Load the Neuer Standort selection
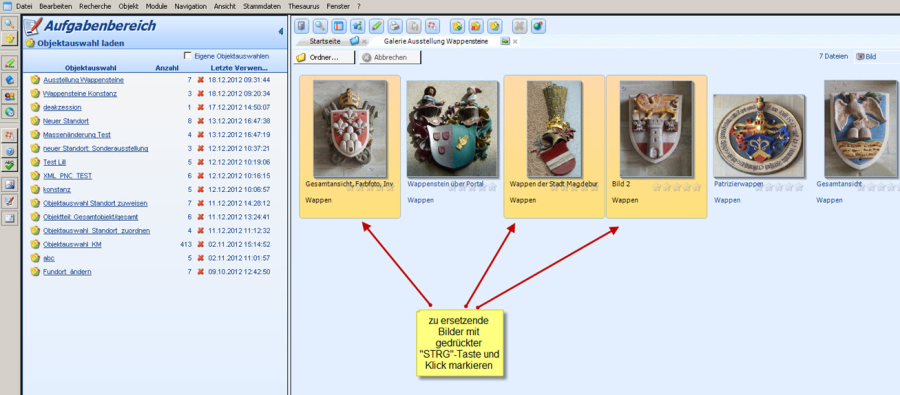Screen dimensions: 900x395 [66, 121]
